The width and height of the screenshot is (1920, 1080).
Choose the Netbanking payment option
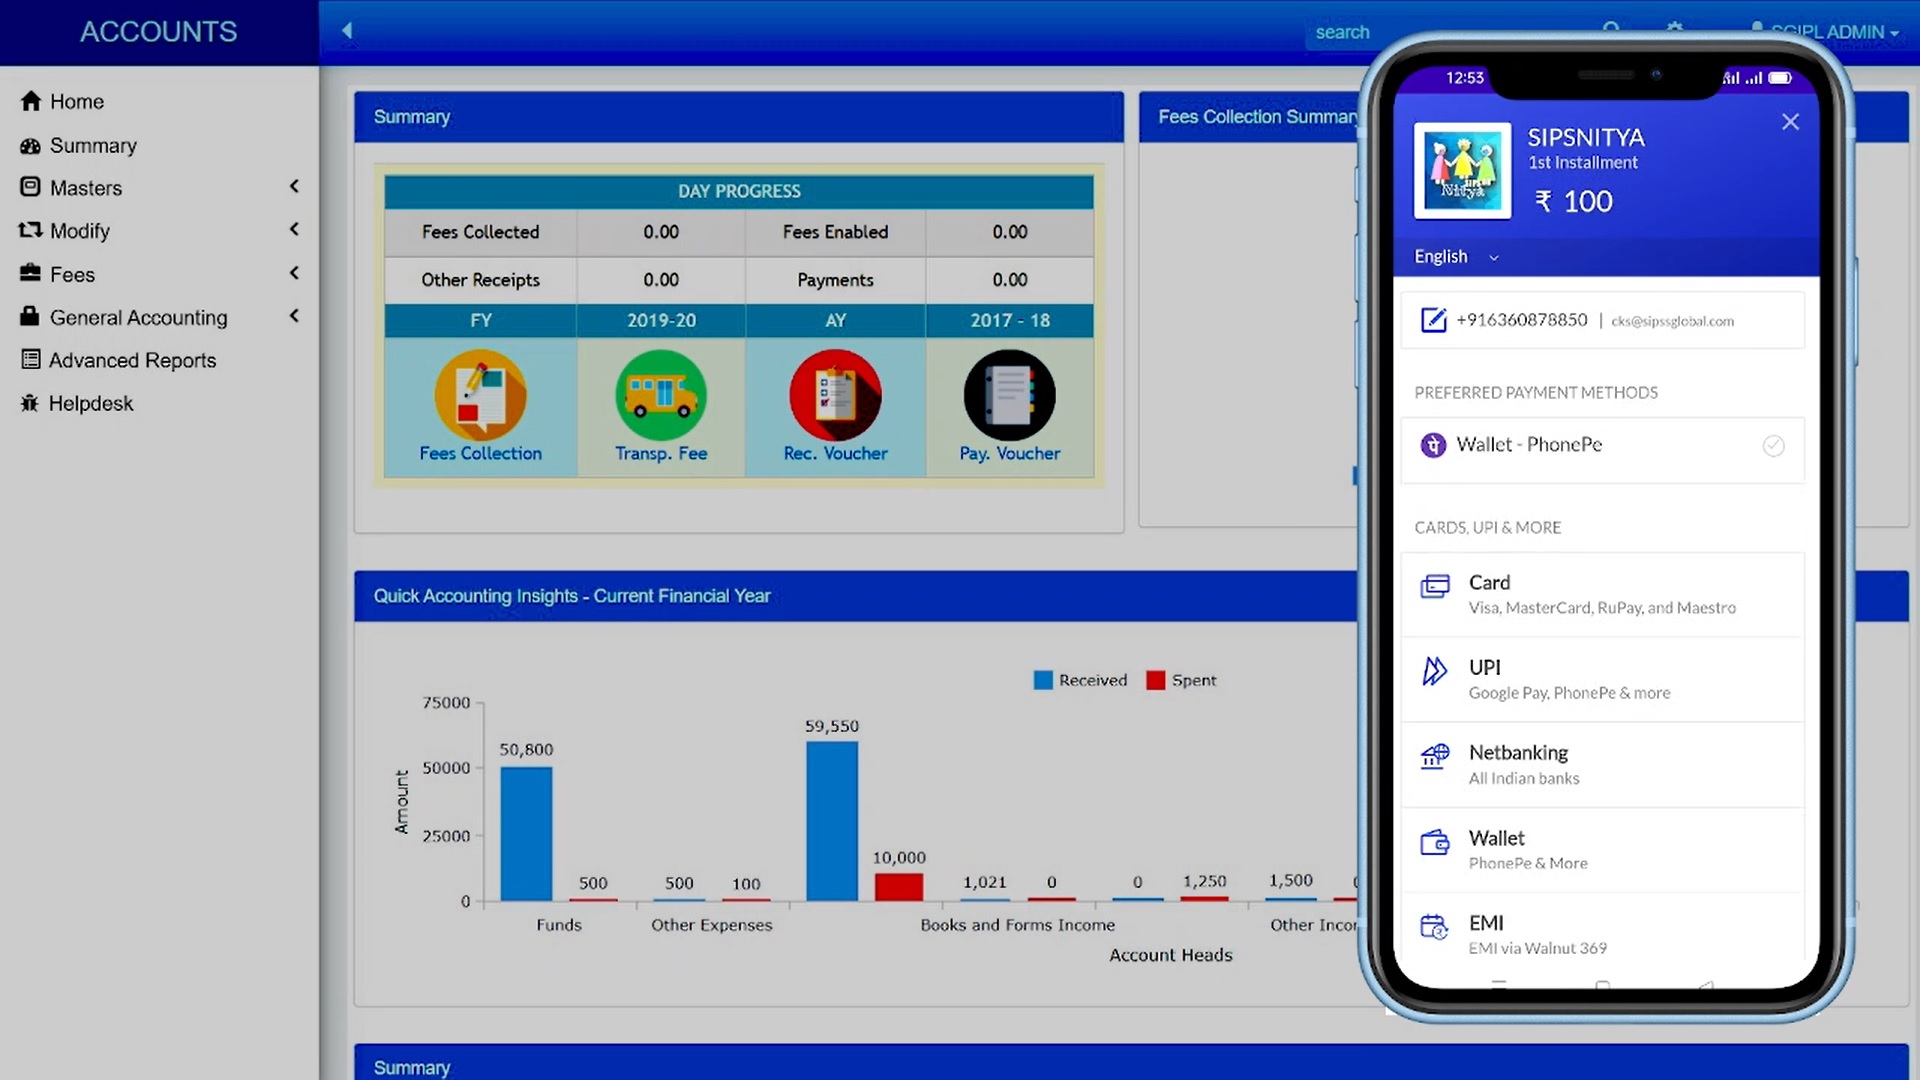1602,764
